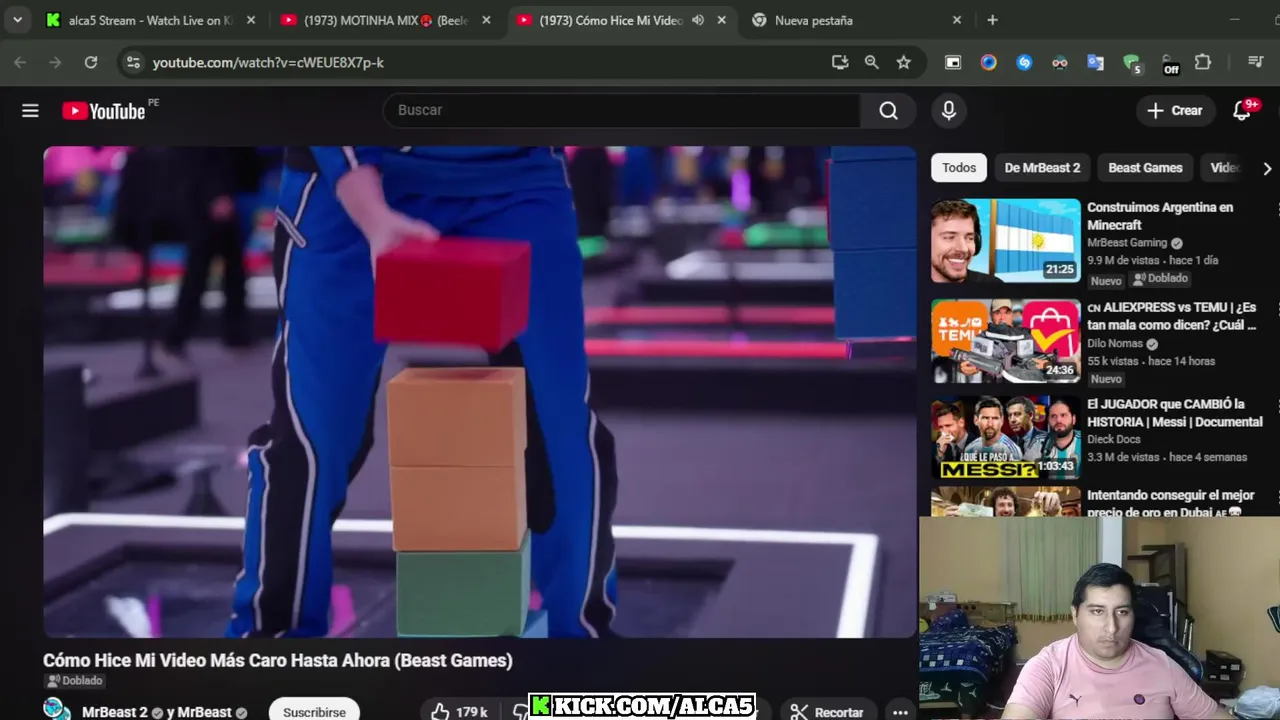1280x720 pixels.
Task: Open media controls in Chrome toolbar
Action: tap(1256, 62)
